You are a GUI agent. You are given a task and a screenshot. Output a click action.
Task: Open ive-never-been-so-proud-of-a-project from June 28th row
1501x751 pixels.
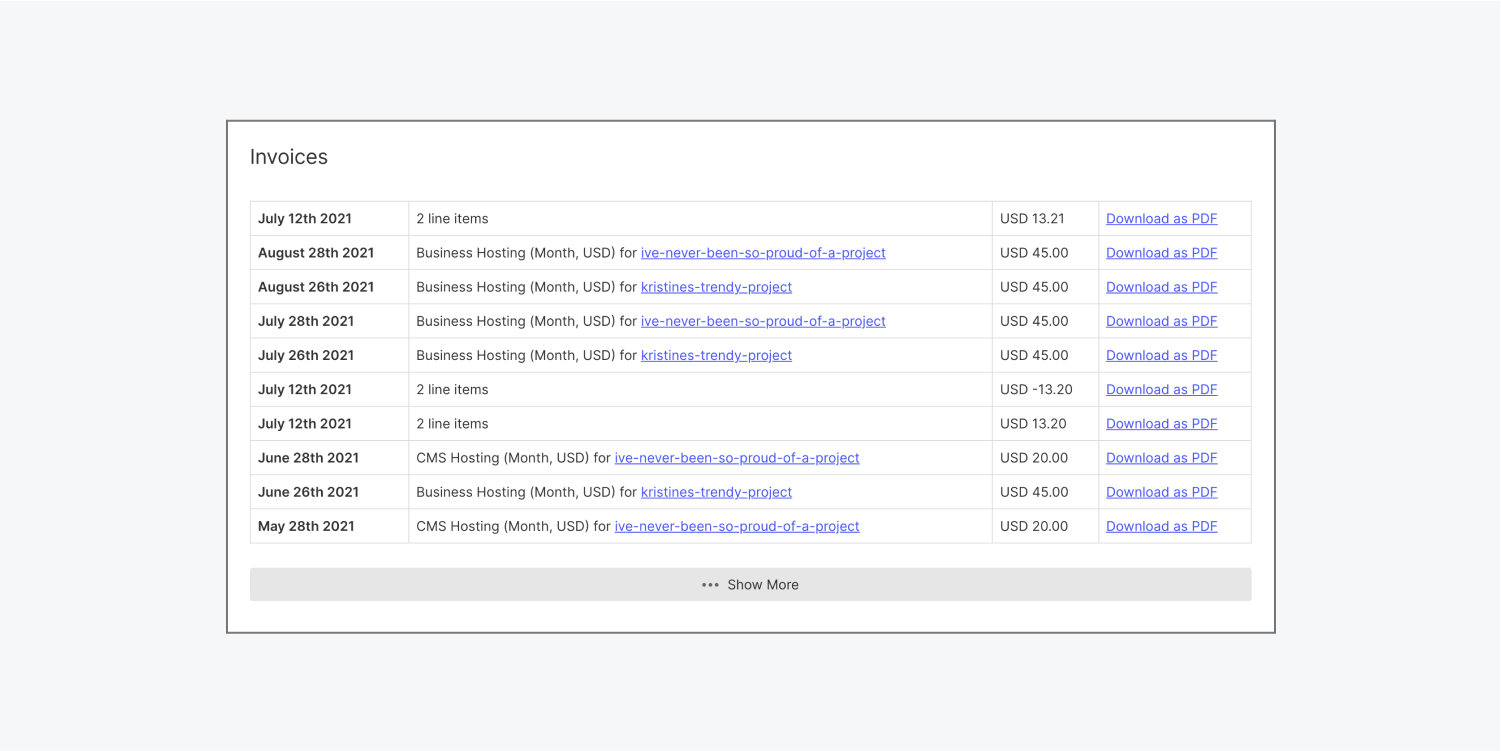(x=737, y=457)
